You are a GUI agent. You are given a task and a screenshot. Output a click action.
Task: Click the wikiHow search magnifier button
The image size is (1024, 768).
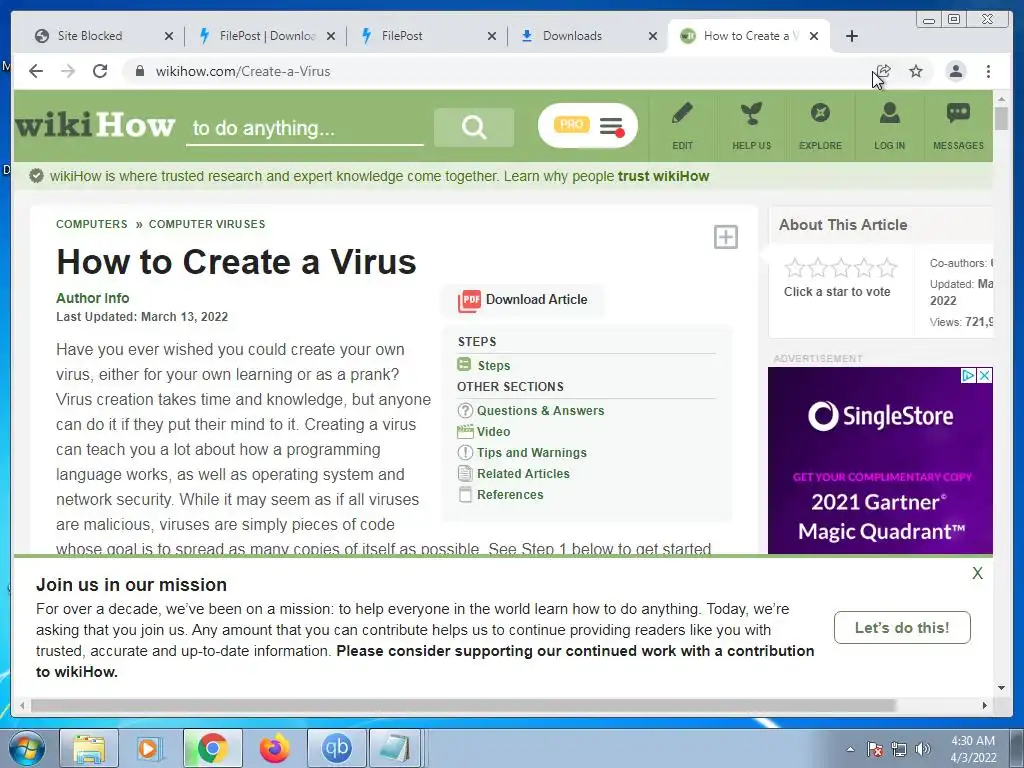click(473, 127)
